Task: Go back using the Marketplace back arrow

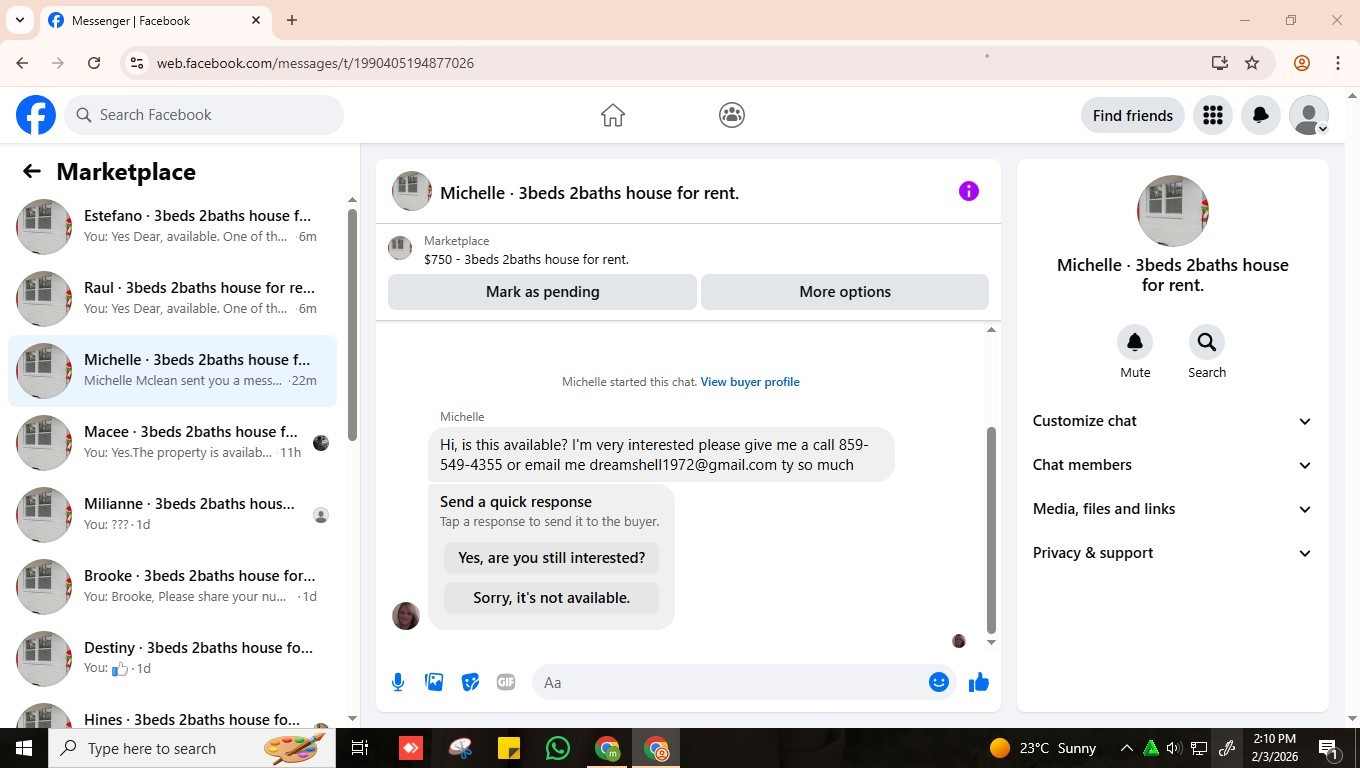Action: 32,171
